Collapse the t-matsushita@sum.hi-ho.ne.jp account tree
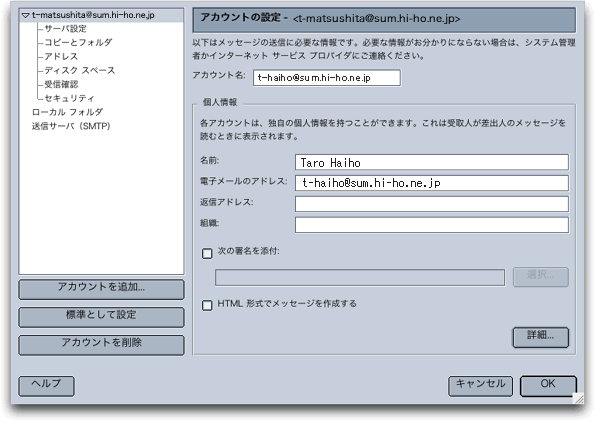 tap(25, 16)
